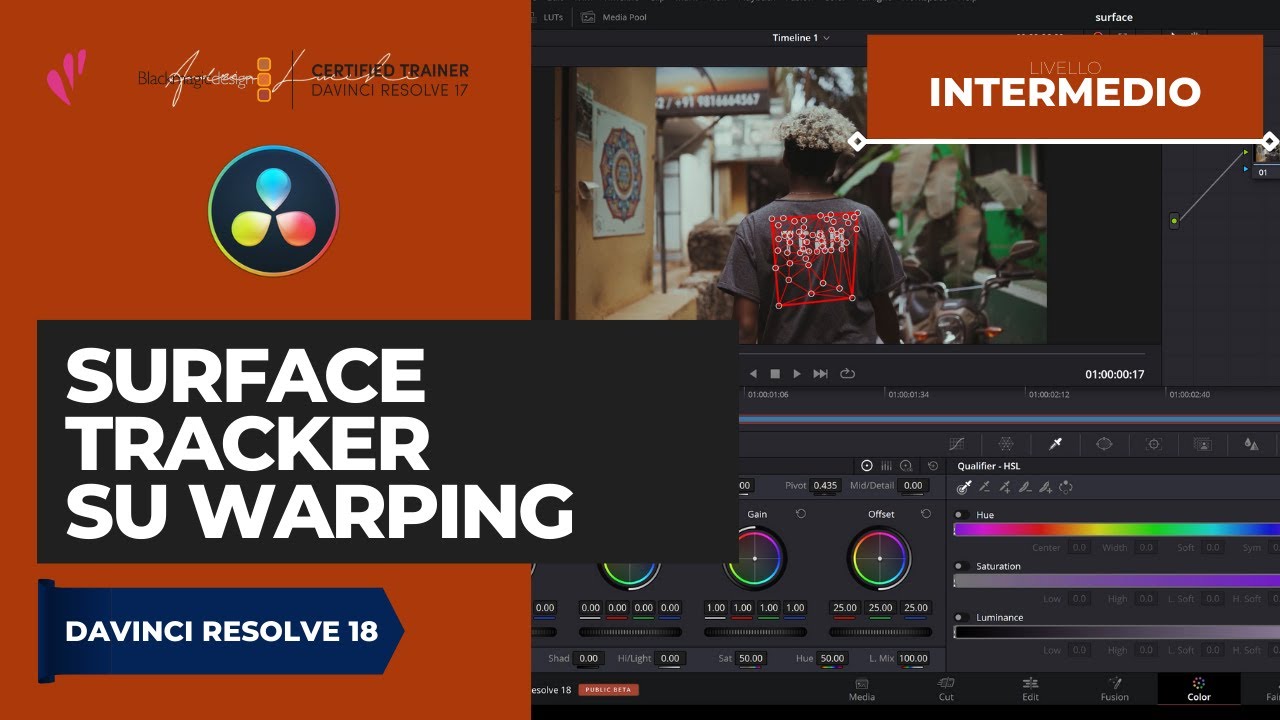This screenshot has width=1280, height=720.
Task: Click the Hue range color bar
Action: (x=1117, y=530)
